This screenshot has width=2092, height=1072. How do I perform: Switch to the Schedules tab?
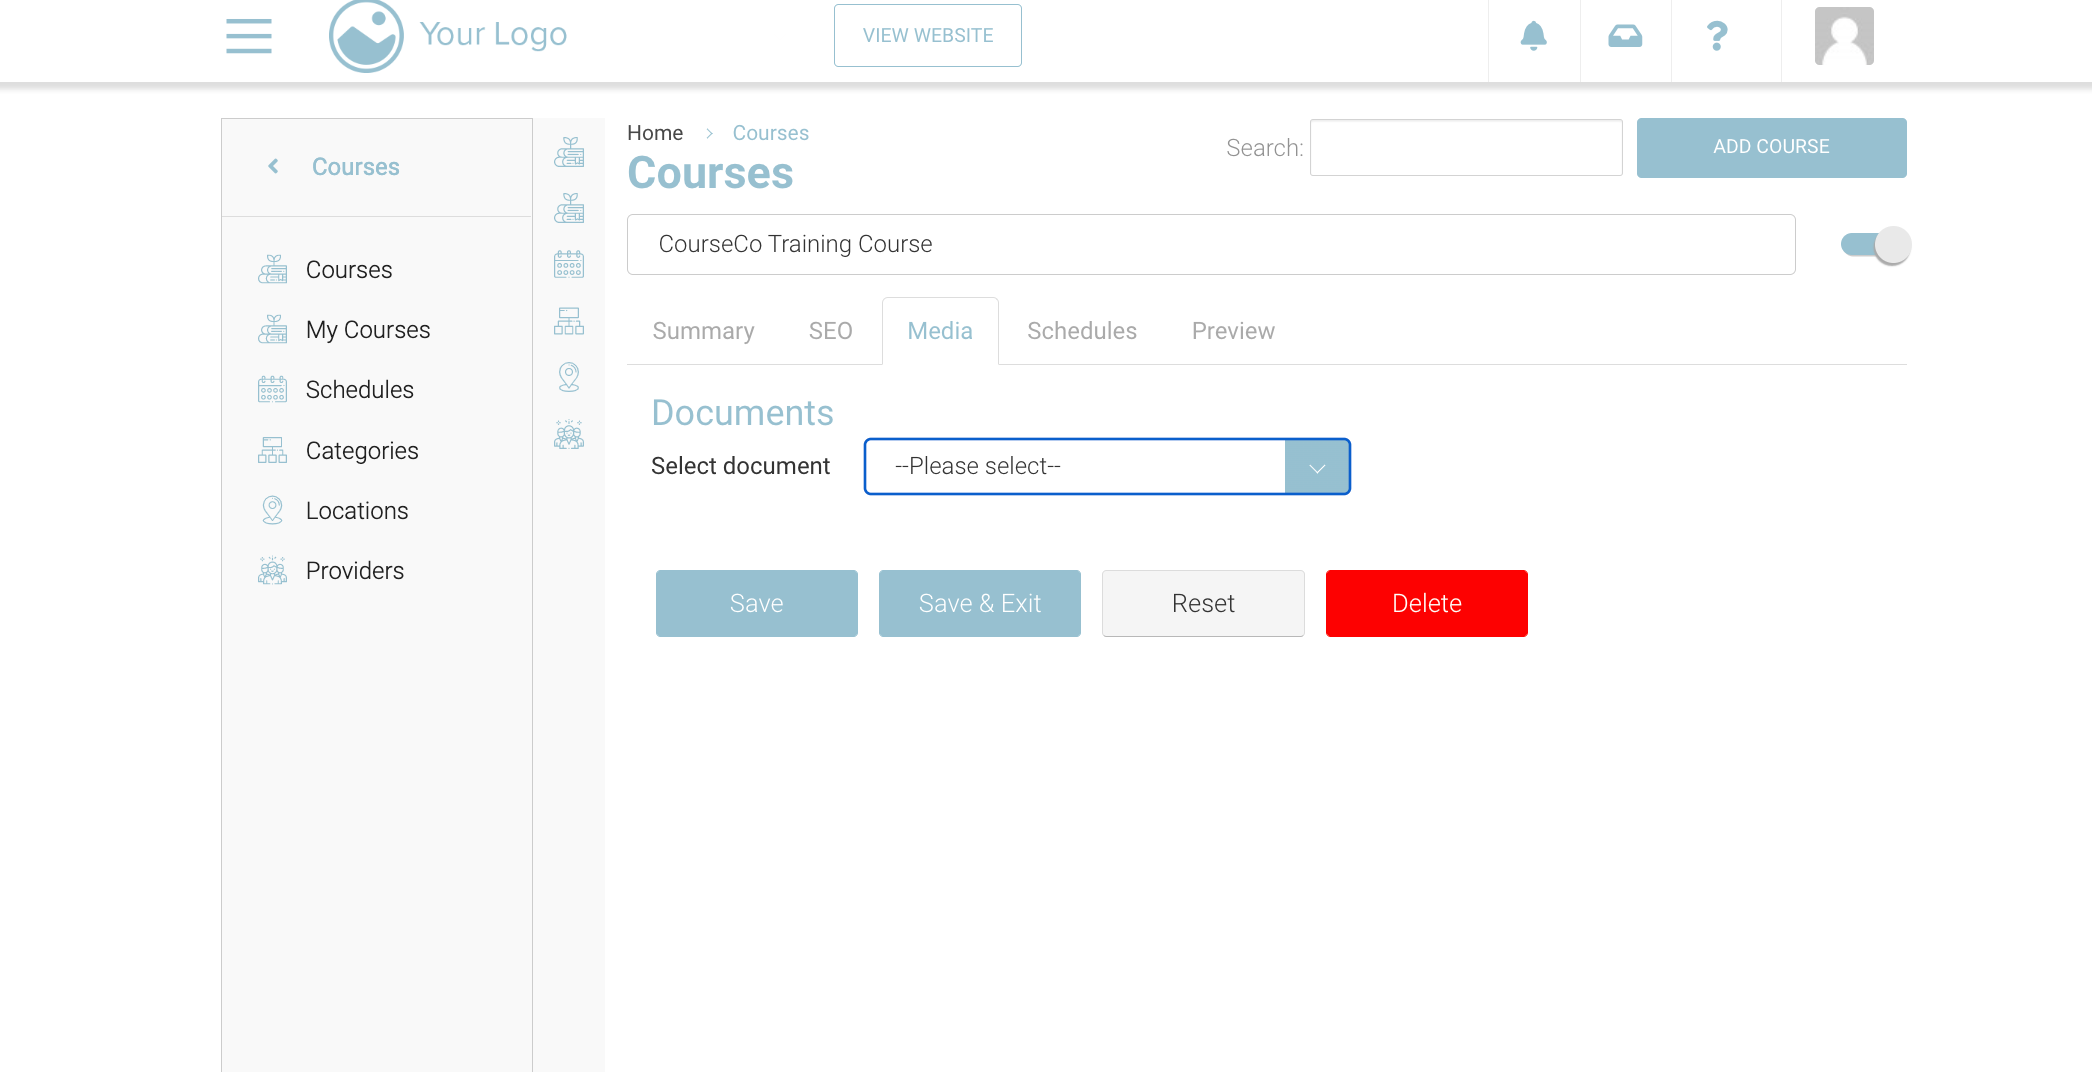tap(1081, 331)
